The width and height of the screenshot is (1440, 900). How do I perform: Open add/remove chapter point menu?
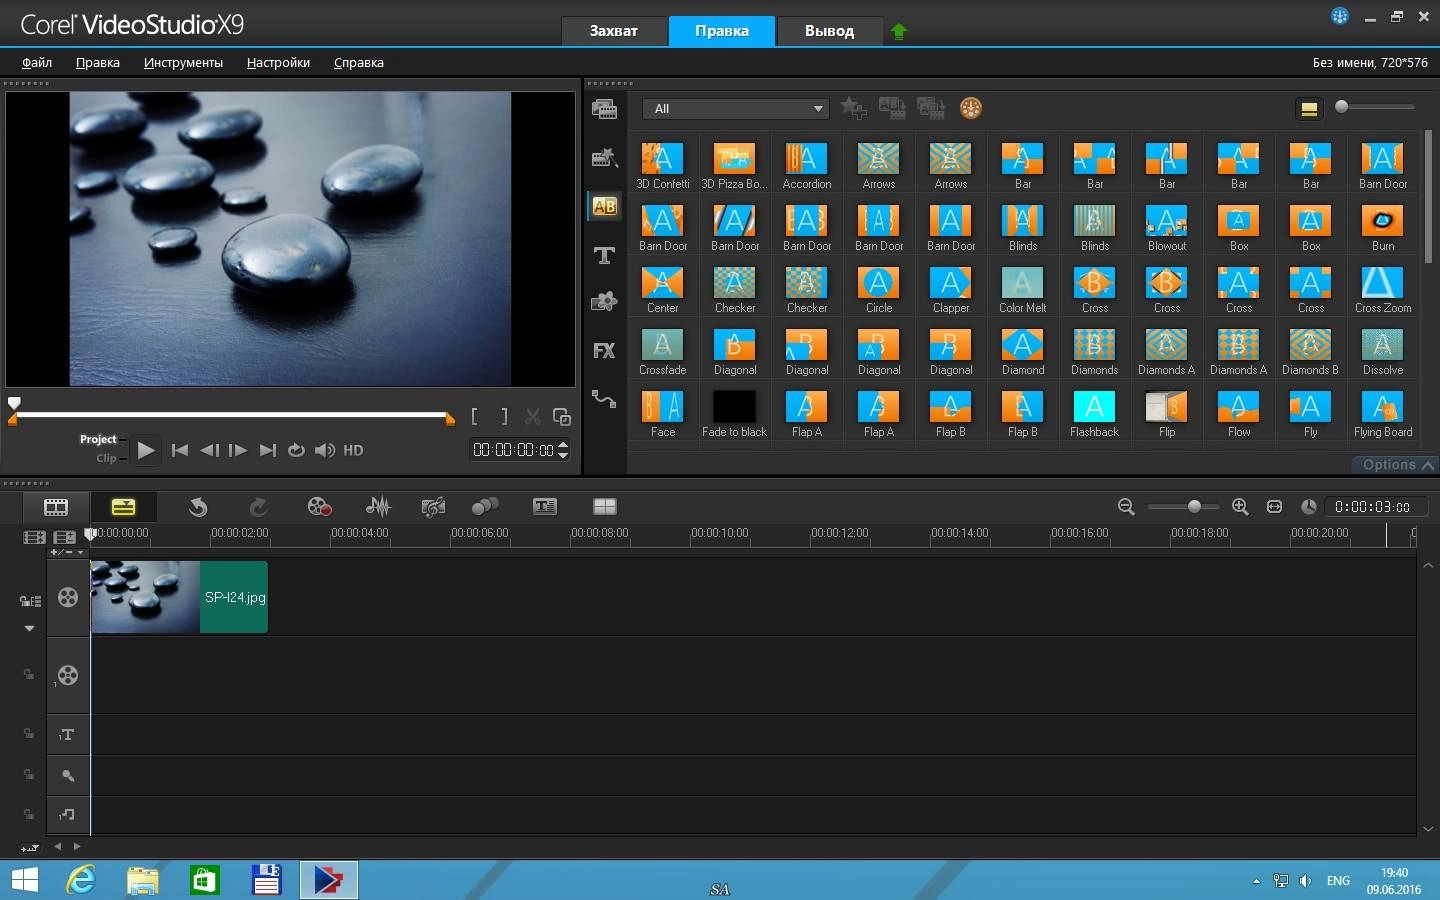coord(67,552)
